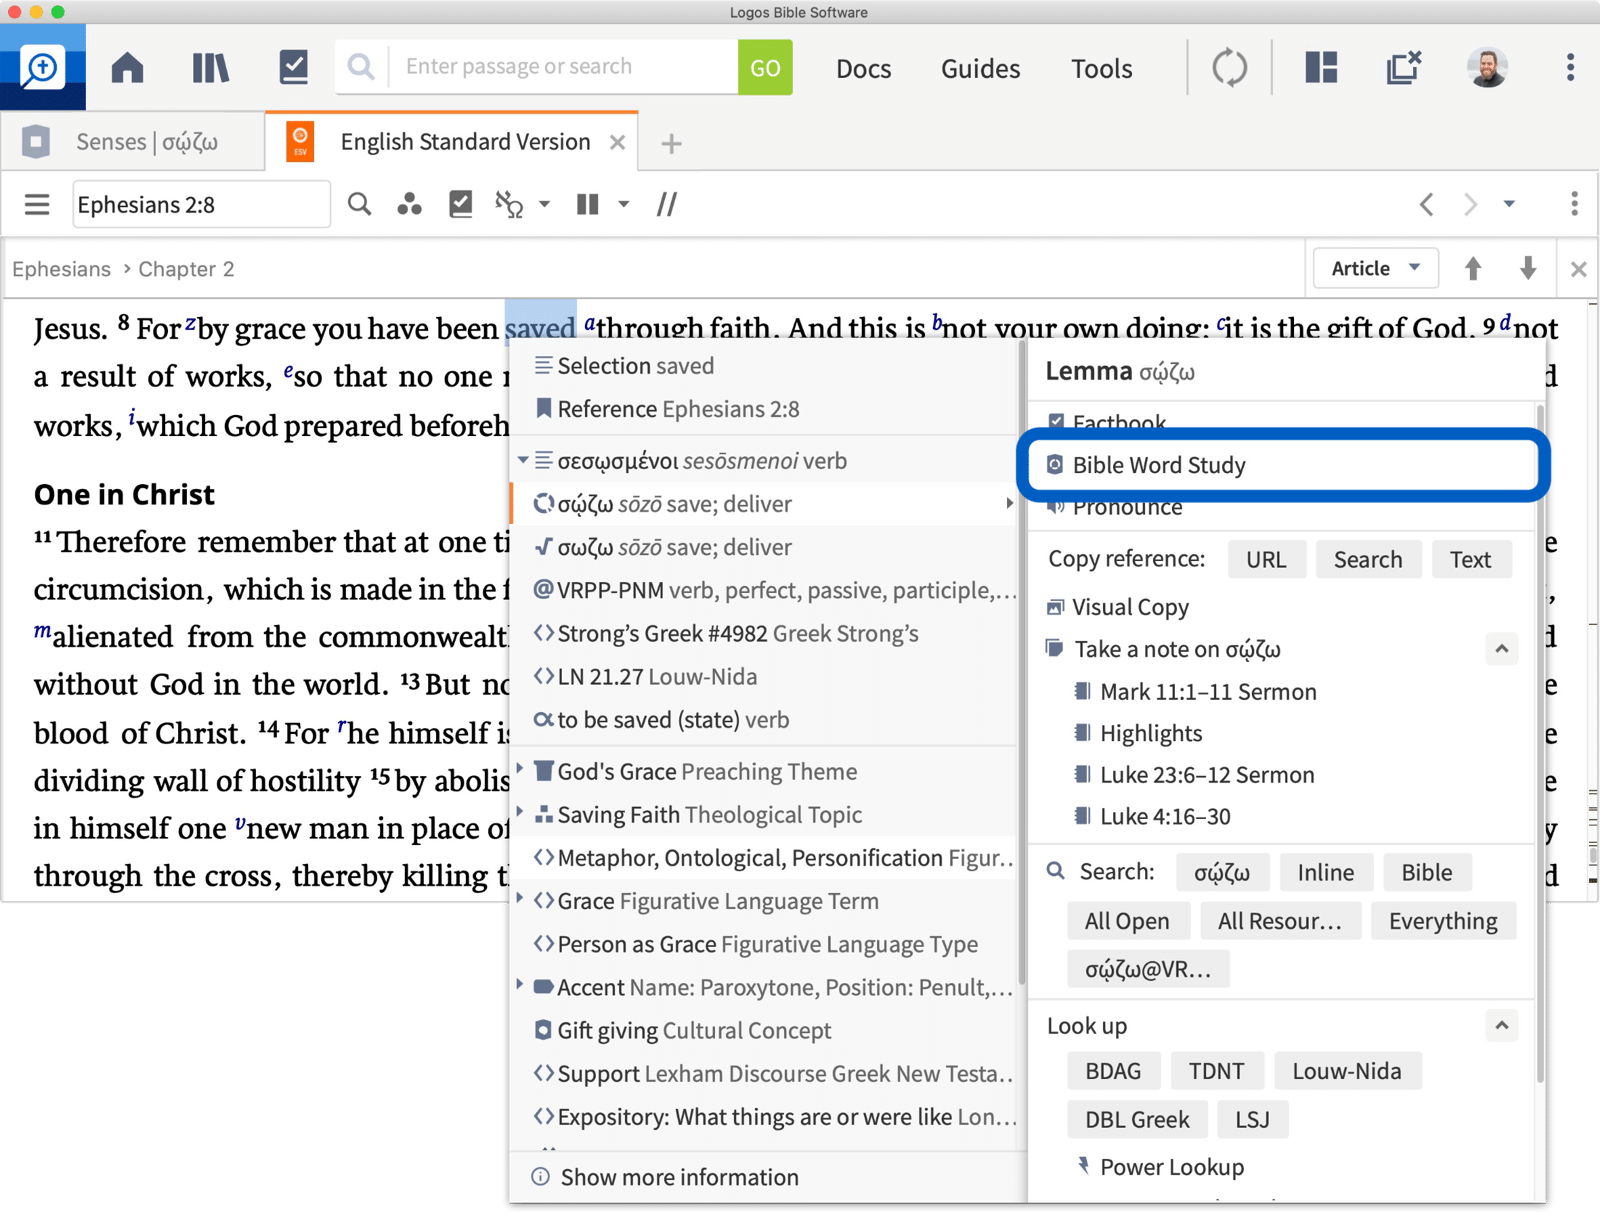Click the context menu left pane scrollbar

1022,664
